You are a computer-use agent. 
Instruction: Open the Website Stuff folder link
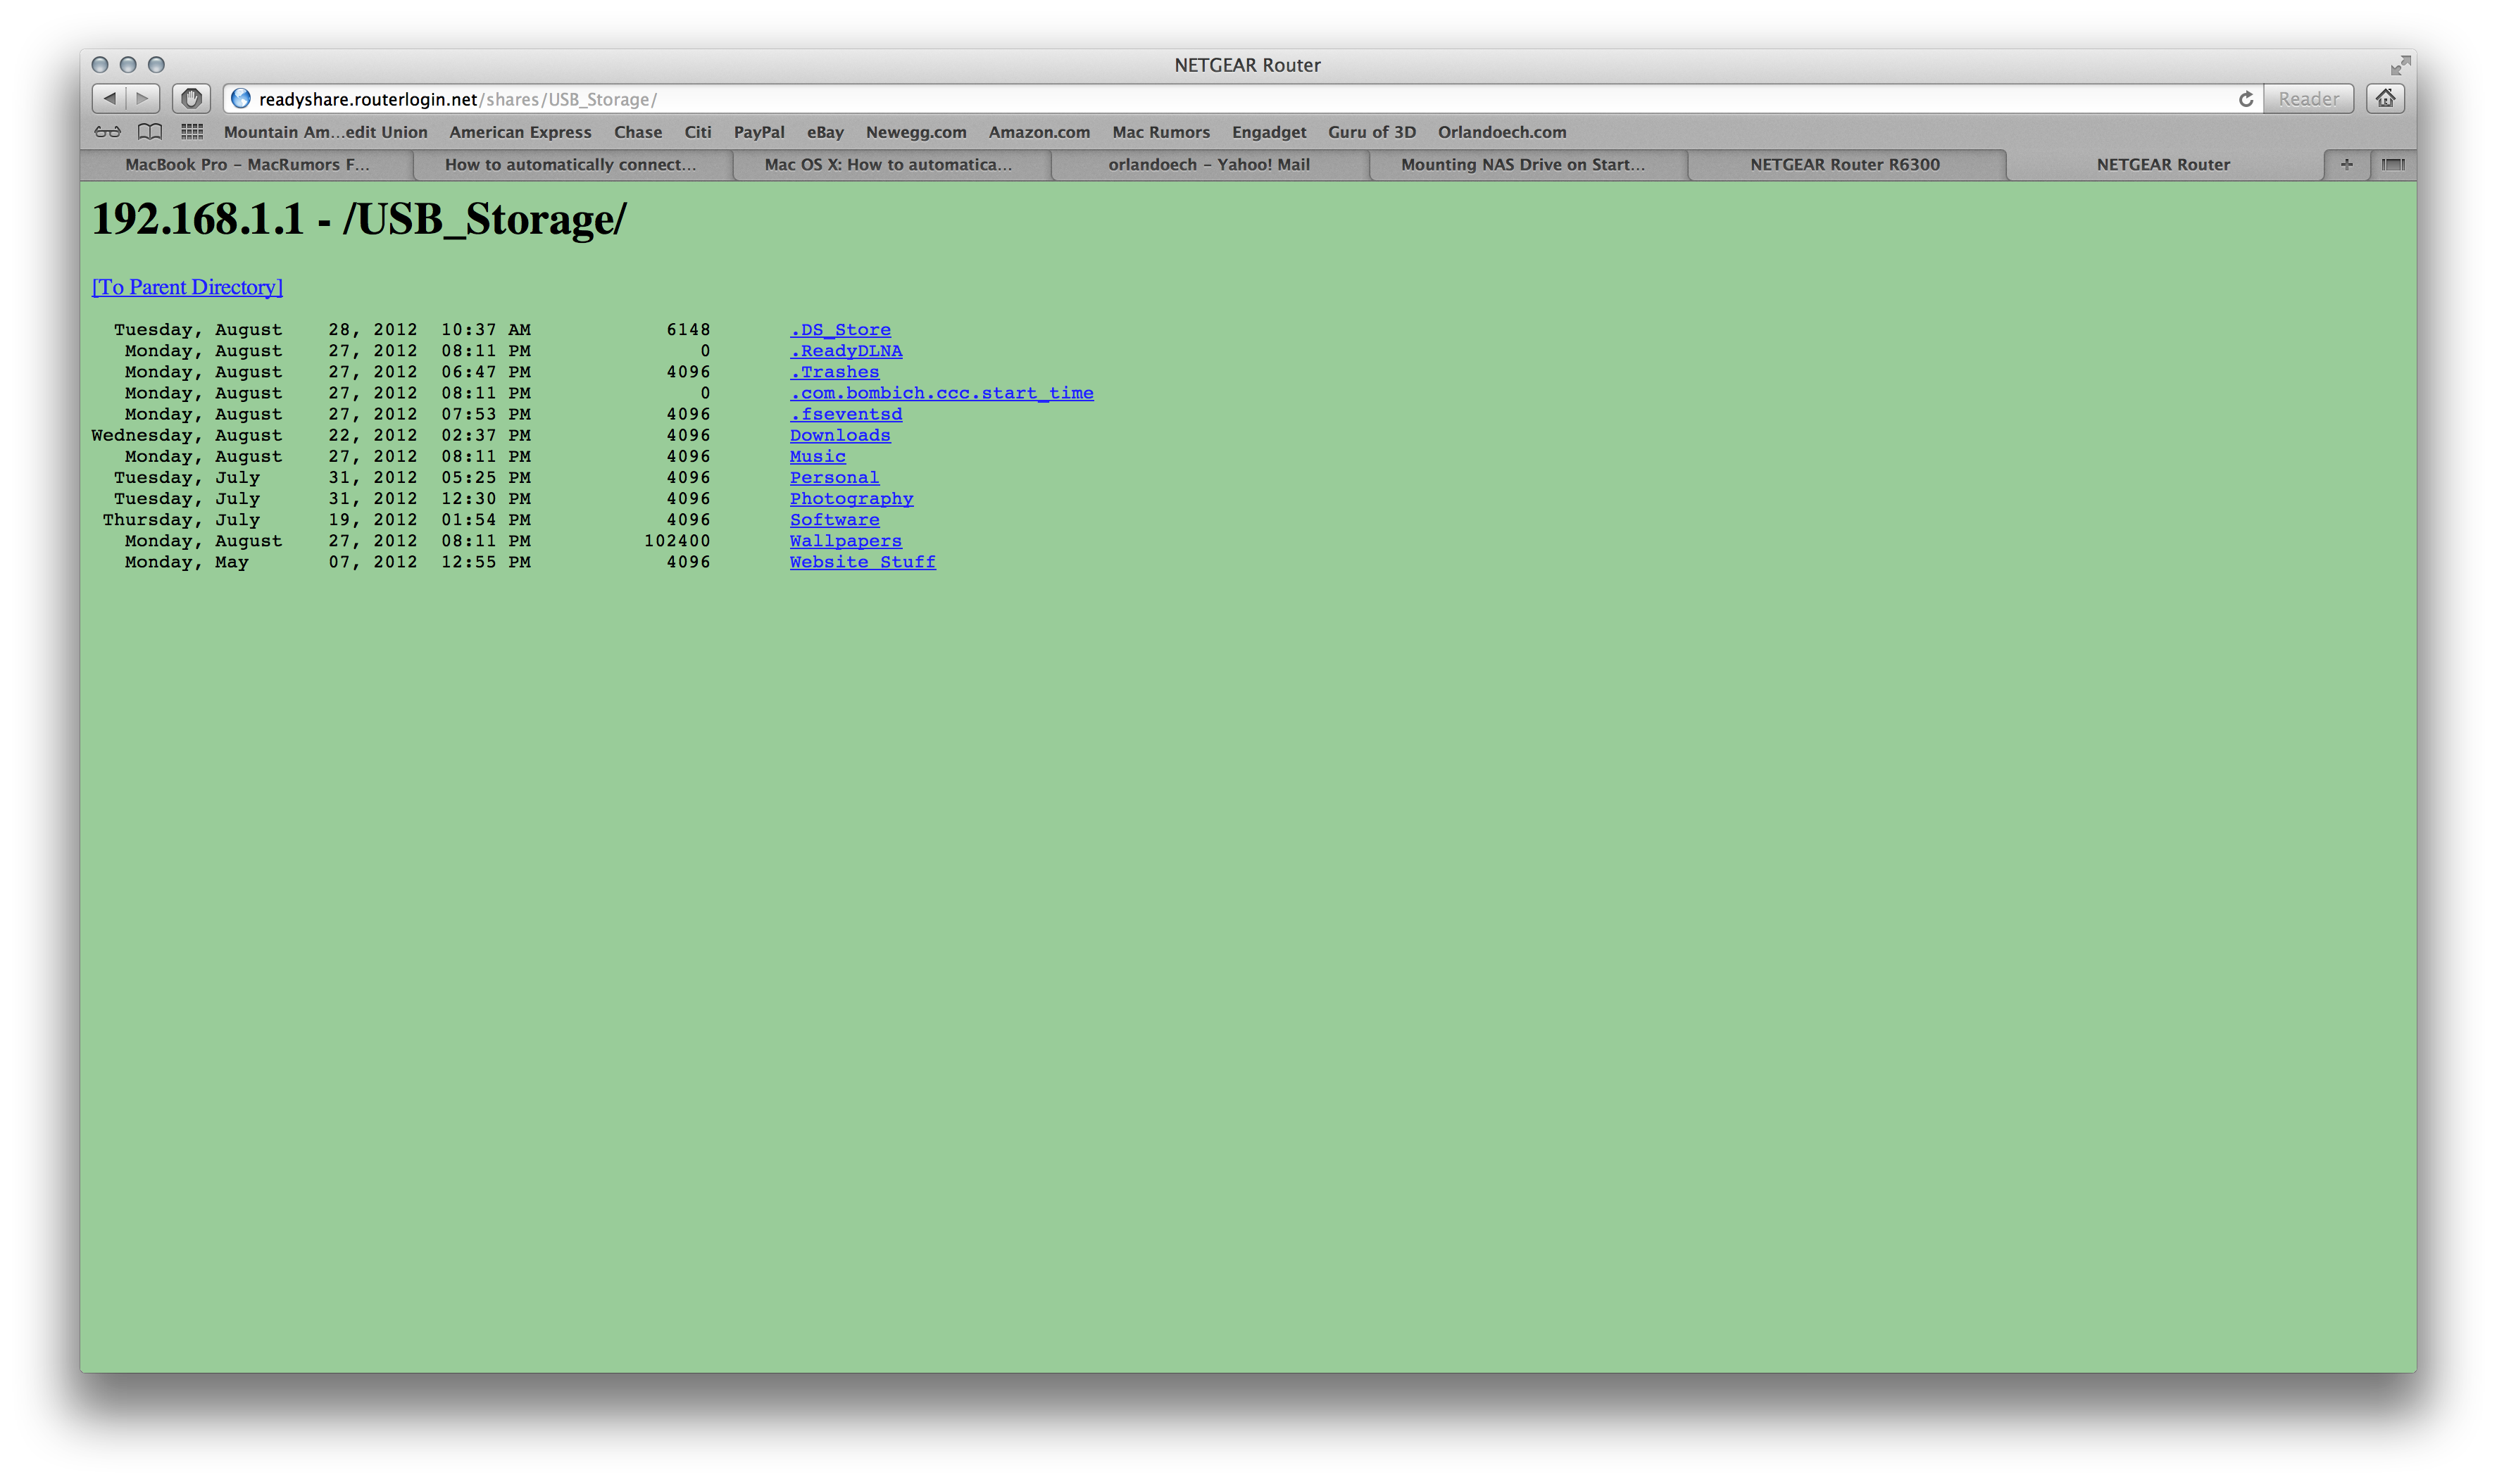pyautogui.click(x=863, y=562)
